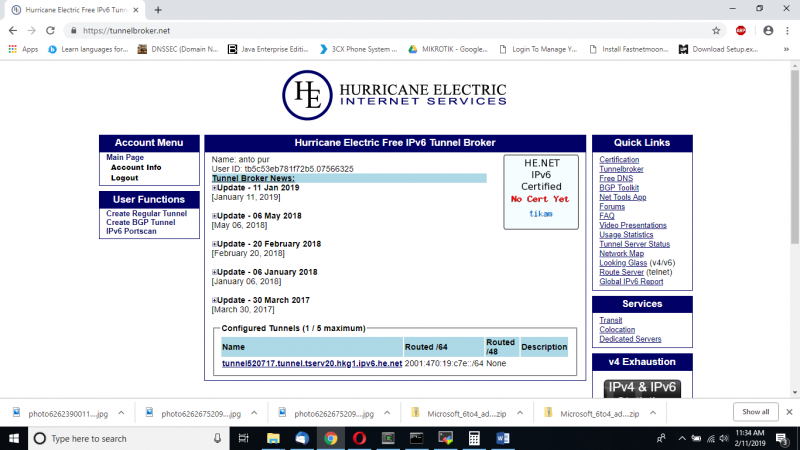Viewport: 800px width, 450px height.
Task: Open the Dedicated Servers link
Action: [x=630, y=339]
